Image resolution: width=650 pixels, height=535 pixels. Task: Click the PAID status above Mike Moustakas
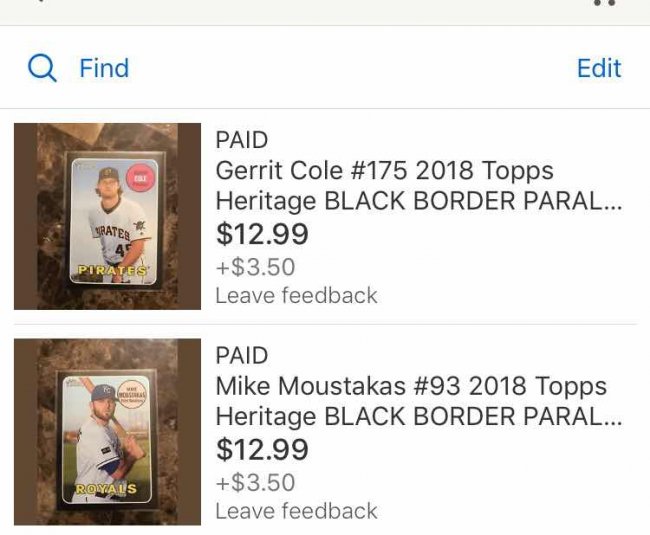(x=242, y=356)
